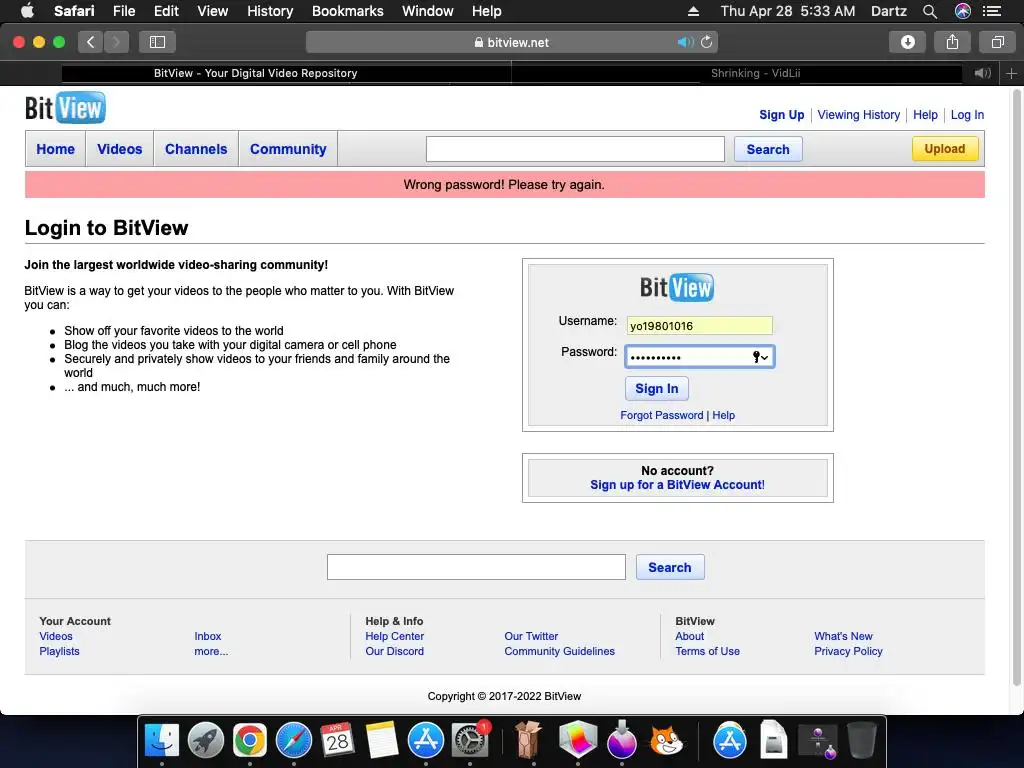The image size is (1024, 768).
Task: Switch to Shrinking - VidLii tab
Action: (756, 73)
